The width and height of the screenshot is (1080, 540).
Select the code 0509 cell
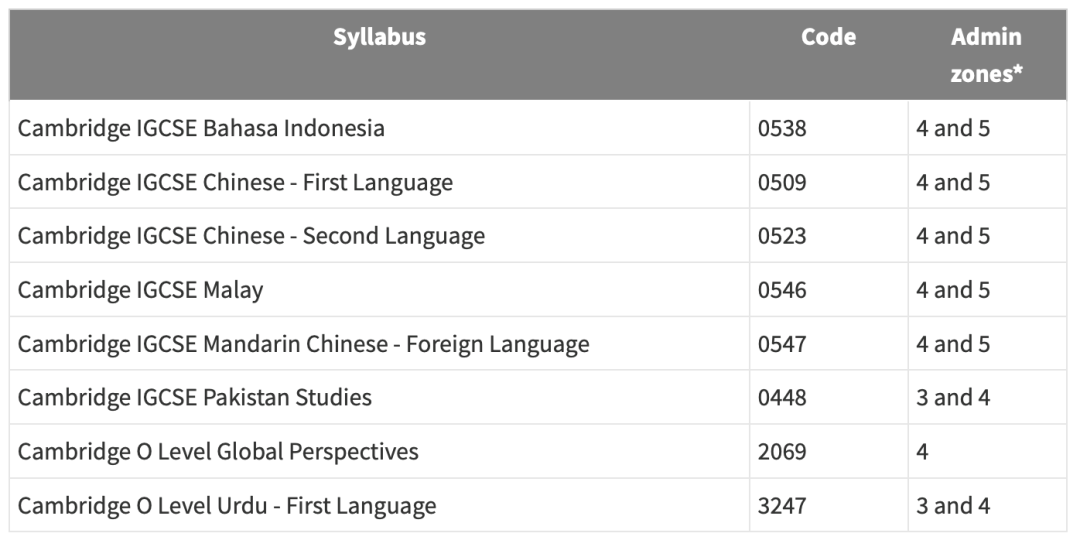pos(782,183)
